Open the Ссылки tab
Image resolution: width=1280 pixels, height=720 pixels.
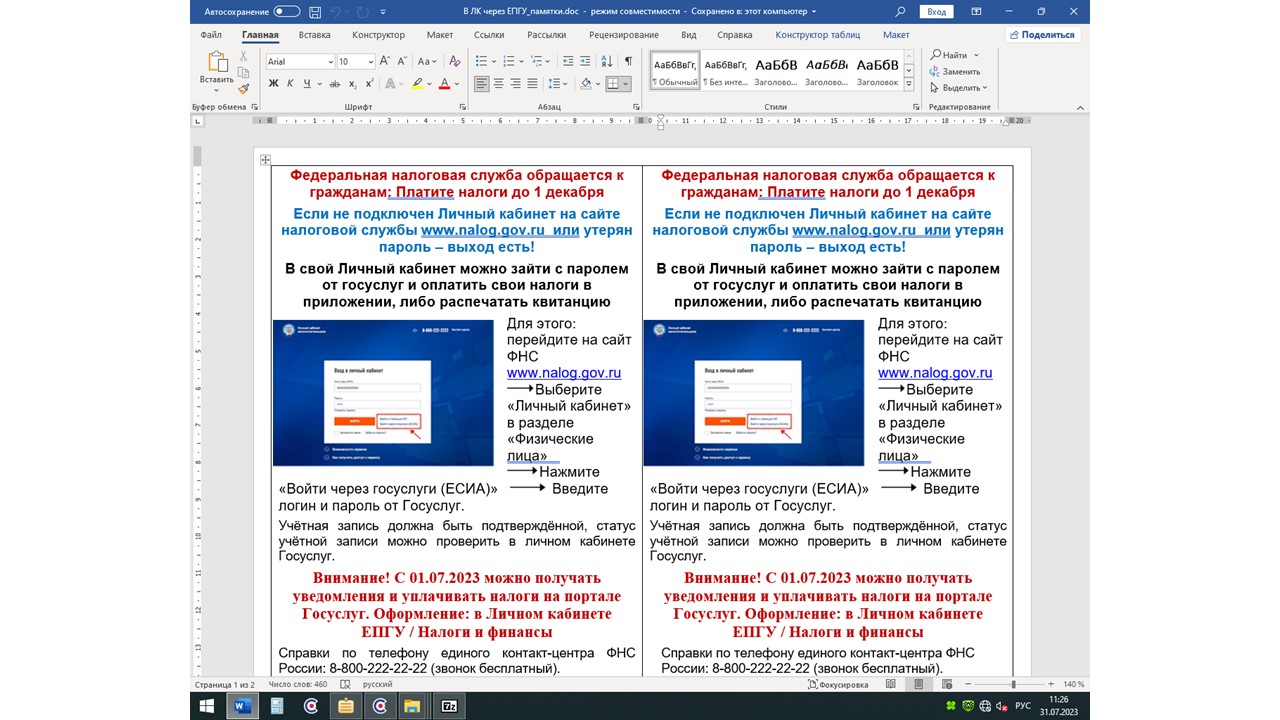(x=489, y=35)
